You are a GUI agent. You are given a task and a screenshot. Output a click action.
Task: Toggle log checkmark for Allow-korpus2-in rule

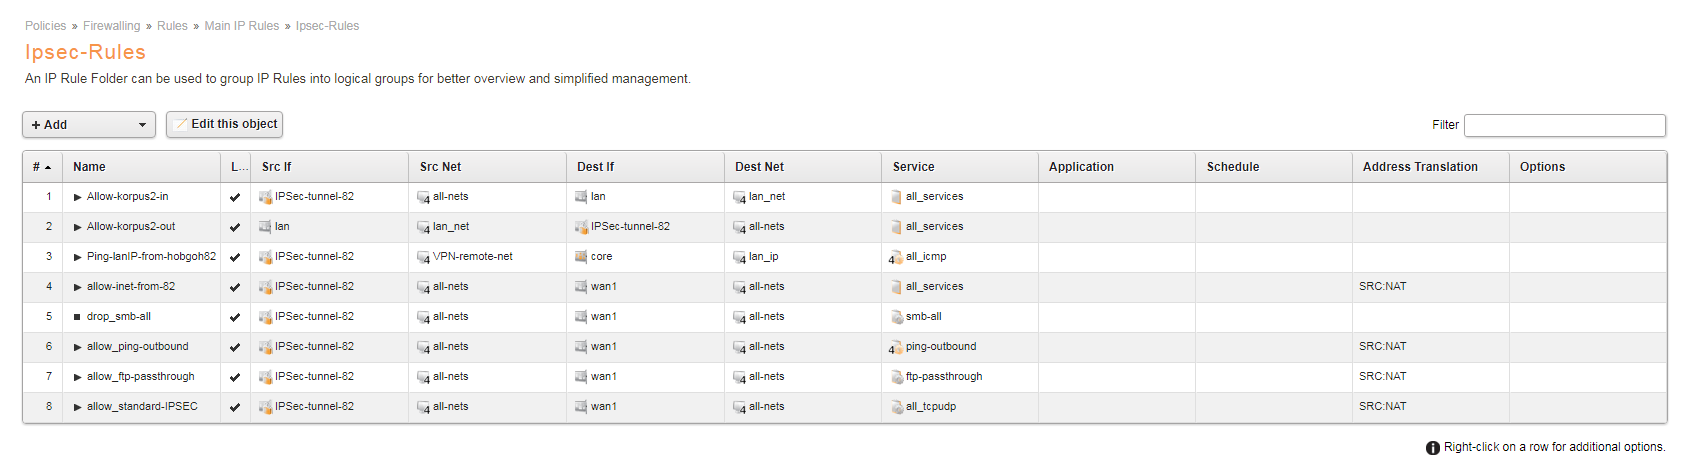235,197
